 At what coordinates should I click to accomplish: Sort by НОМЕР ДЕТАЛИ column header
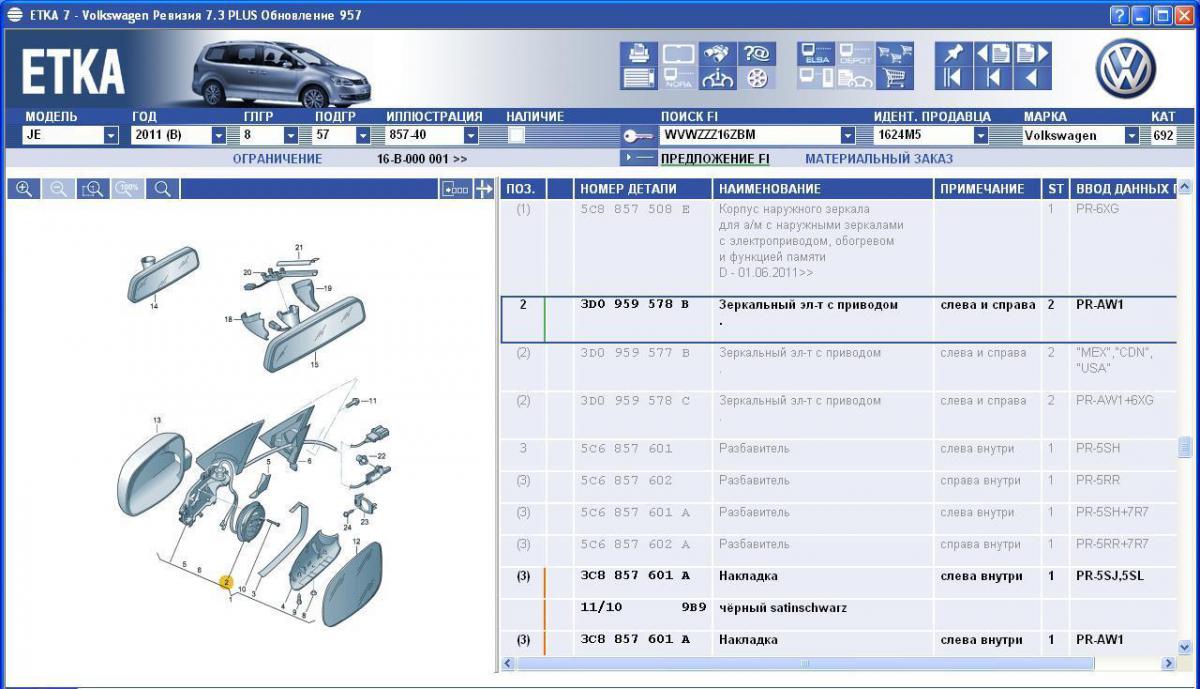click(x=643, y=189)
